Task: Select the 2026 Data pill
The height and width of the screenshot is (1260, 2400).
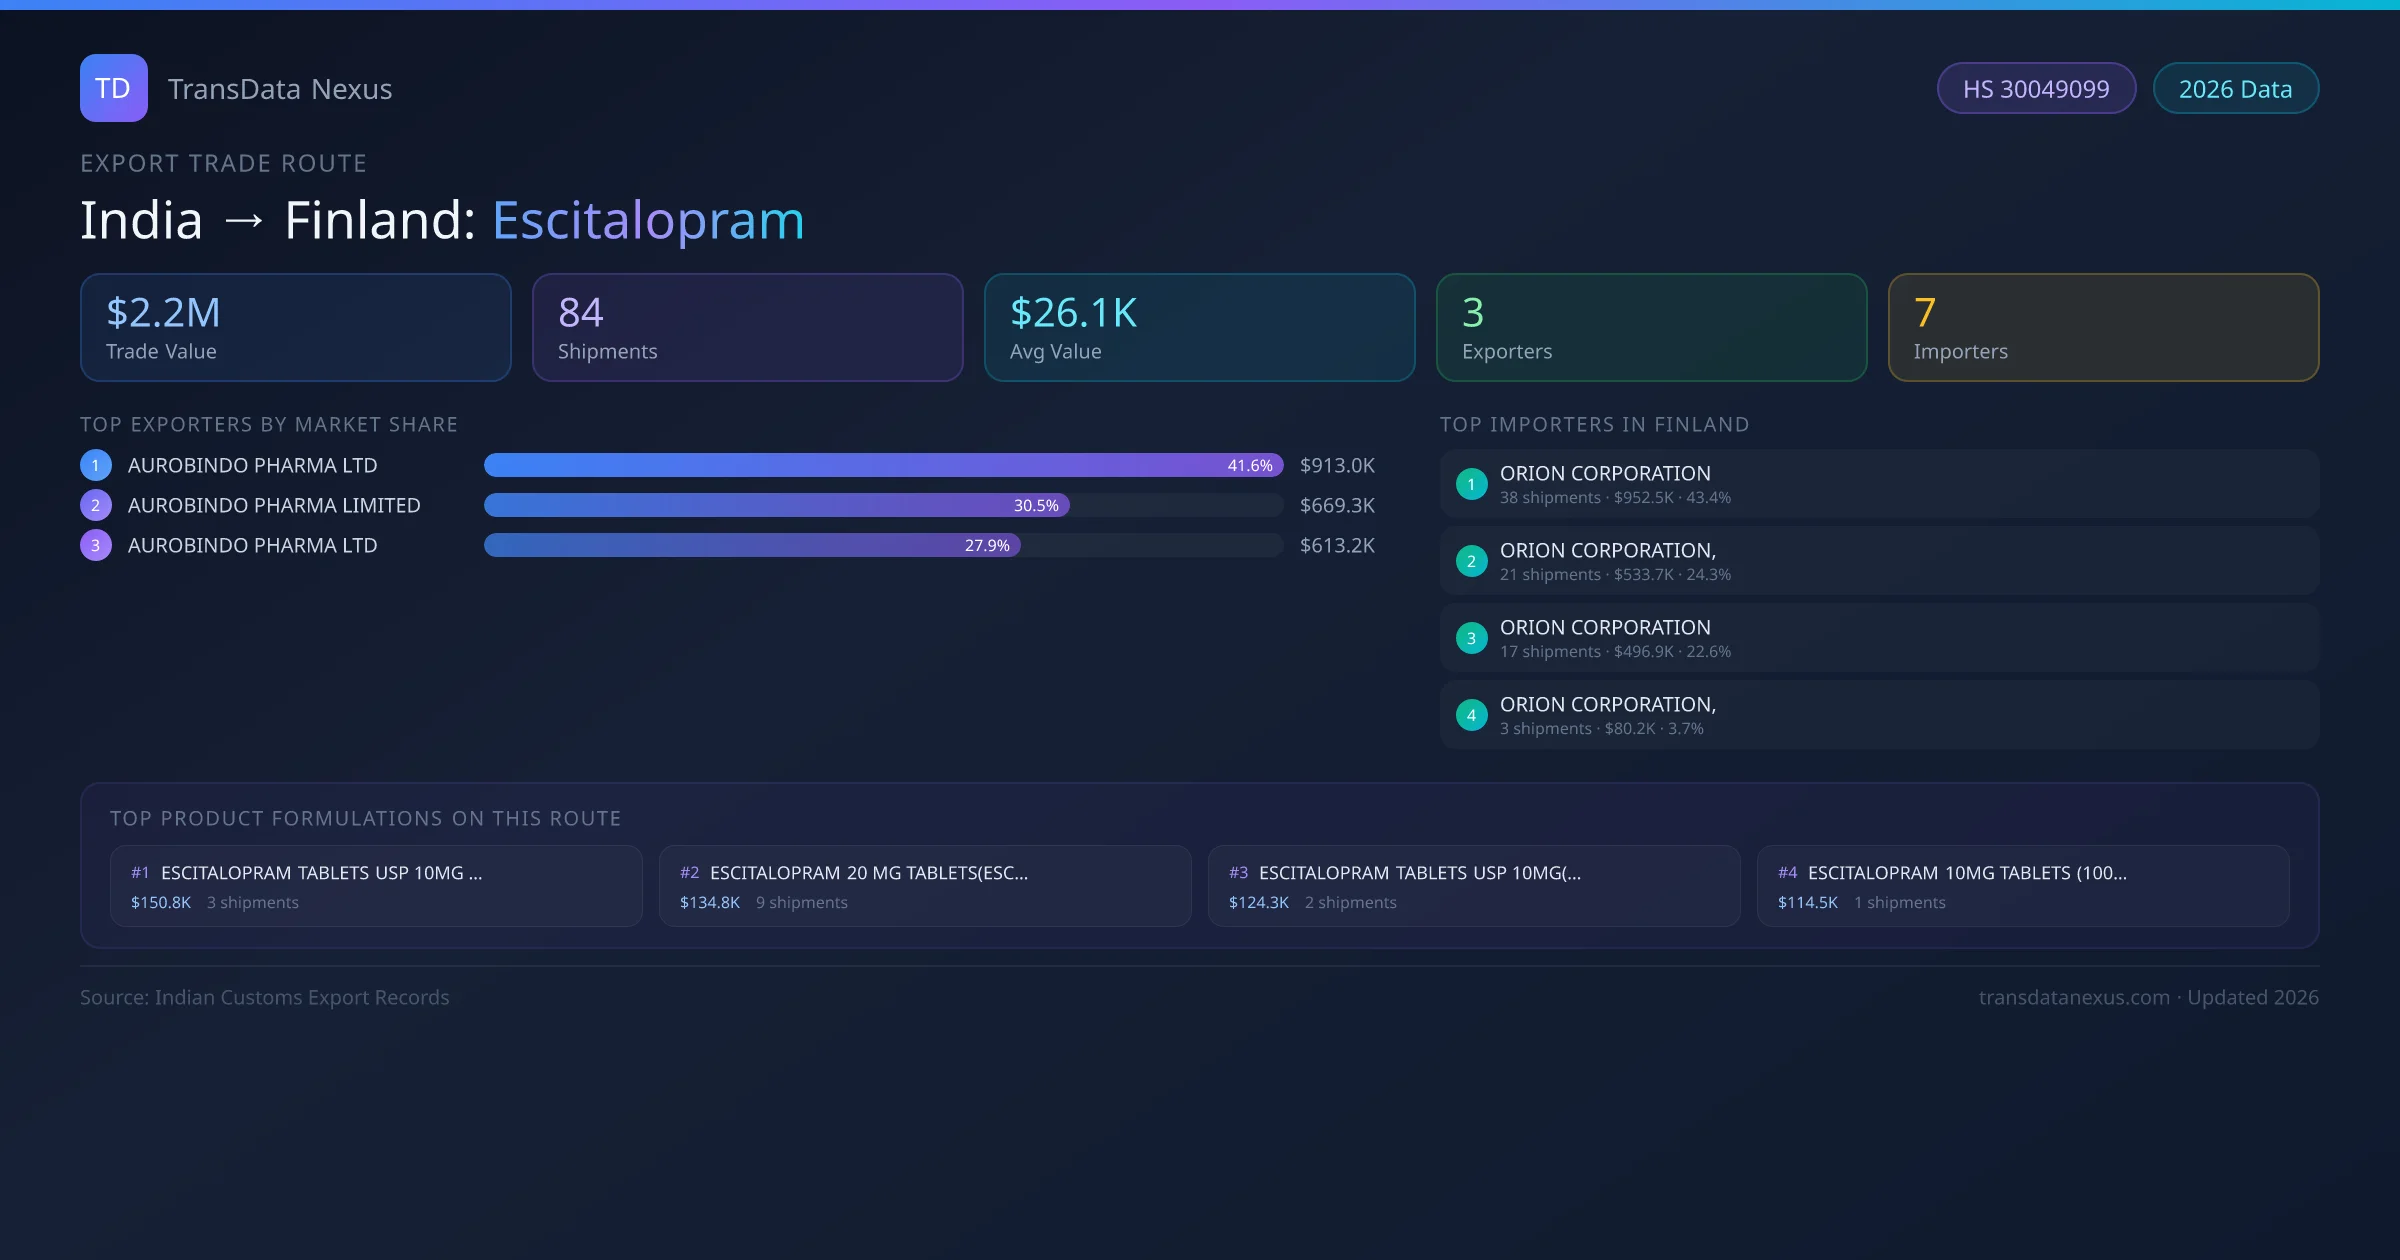Action: [x=2235, y=89]
